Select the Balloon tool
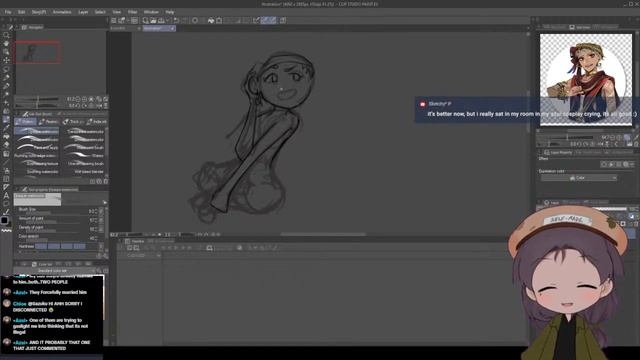This screenshot has width=640, height=360. pos(6,204)
